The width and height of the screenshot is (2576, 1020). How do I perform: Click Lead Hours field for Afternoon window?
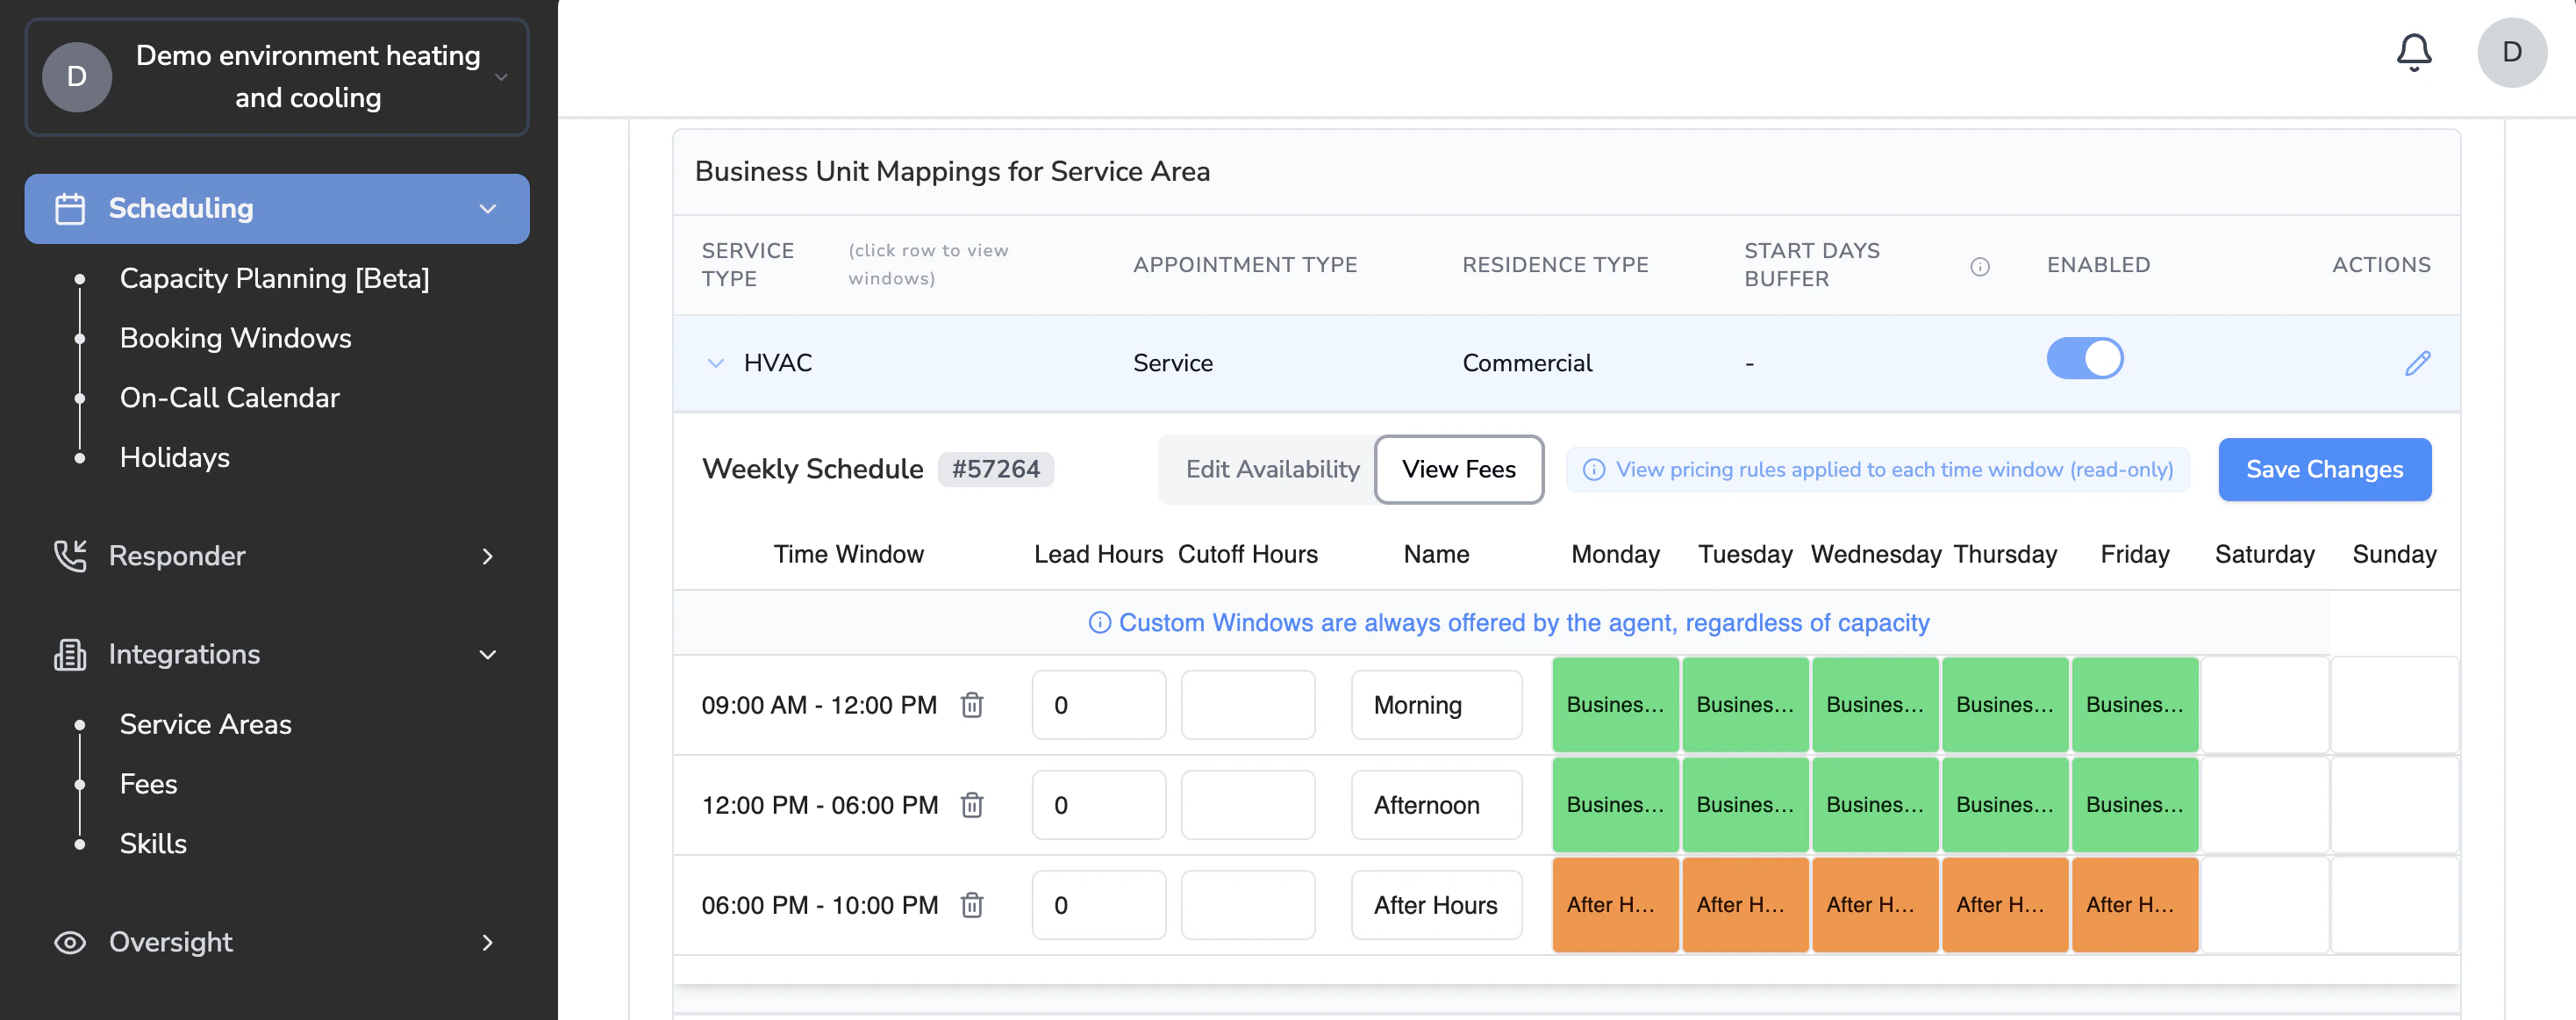[x=1098, y=805]
